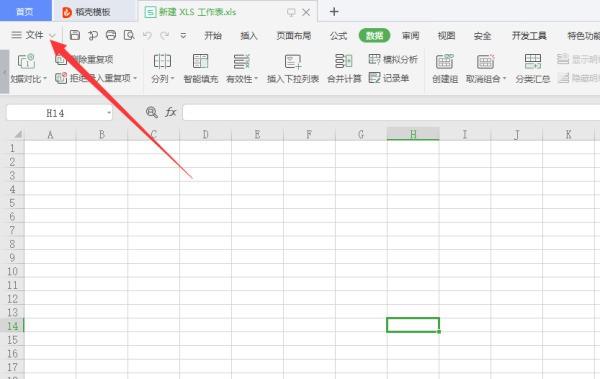This screenshot has width=600, height=379.
Task: Expand the 文件 menu dropdown arrow
Action: (52, 36)
